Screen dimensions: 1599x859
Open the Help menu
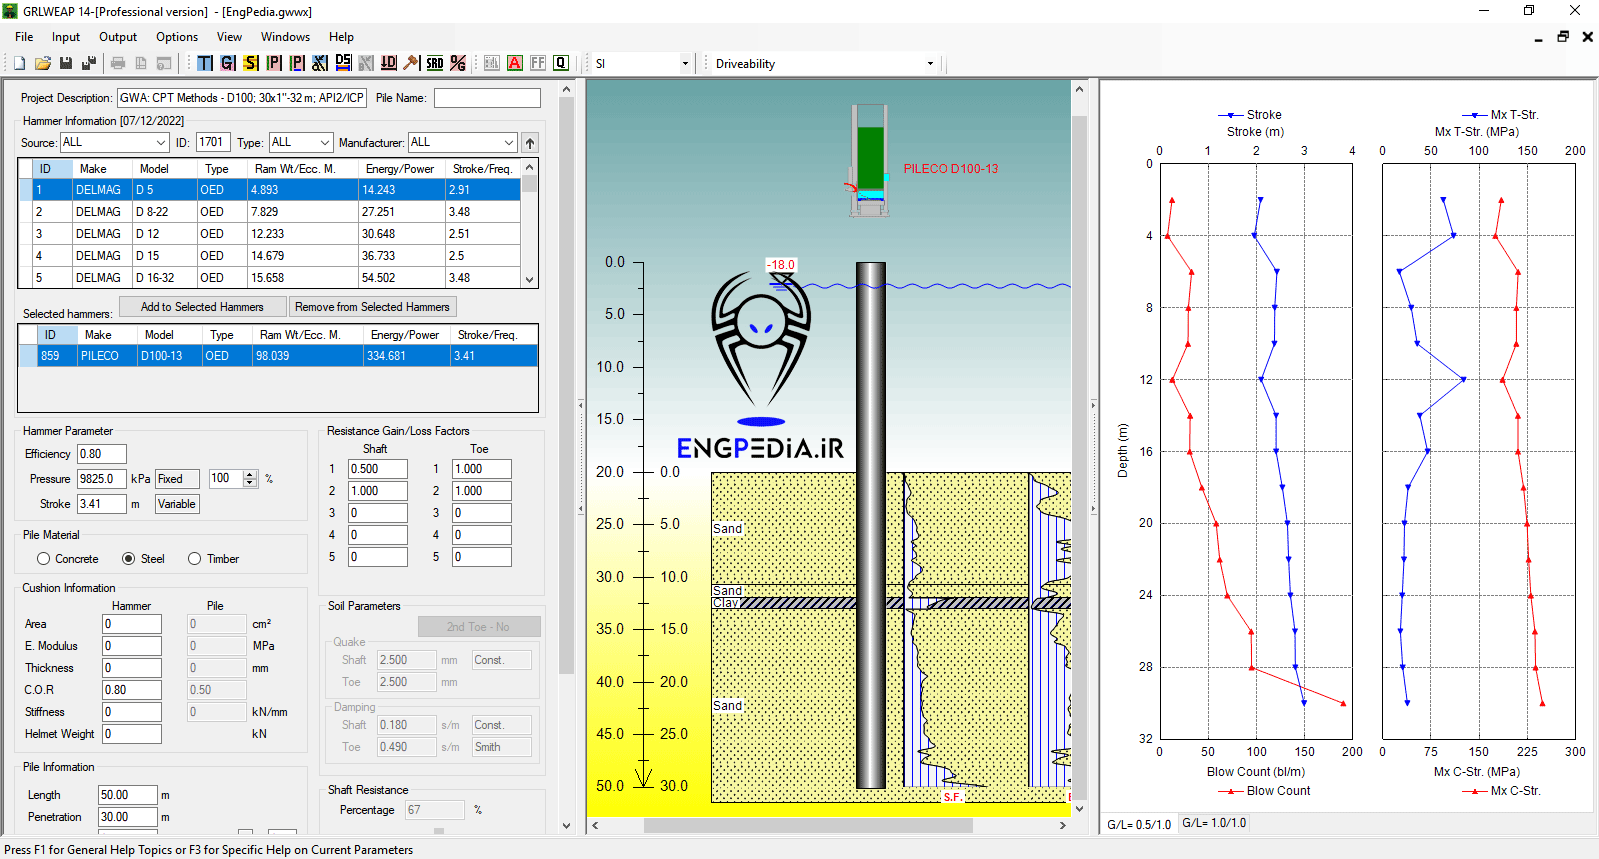(x=341, y=37)
